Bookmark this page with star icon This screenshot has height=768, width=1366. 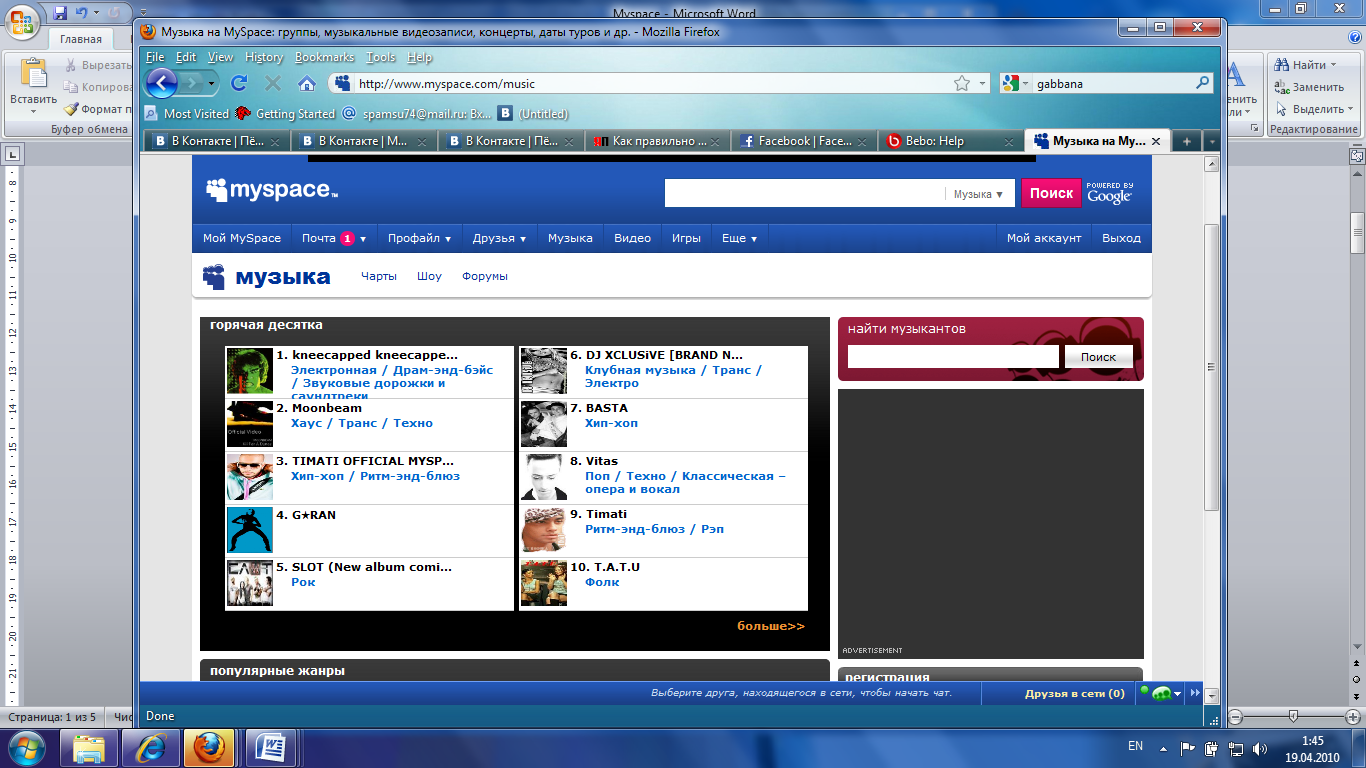tap(961, 83)
